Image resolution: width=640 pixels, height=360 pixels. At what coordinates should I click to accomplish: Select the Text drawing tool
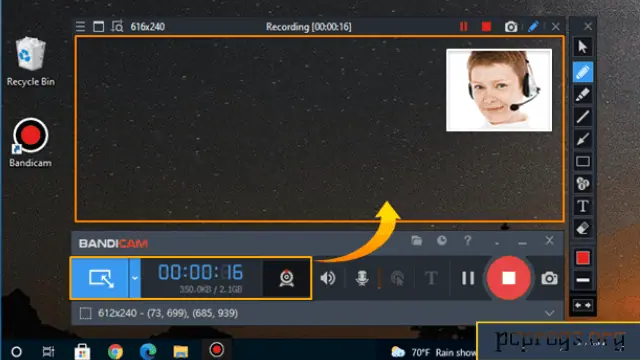(582, 206)
